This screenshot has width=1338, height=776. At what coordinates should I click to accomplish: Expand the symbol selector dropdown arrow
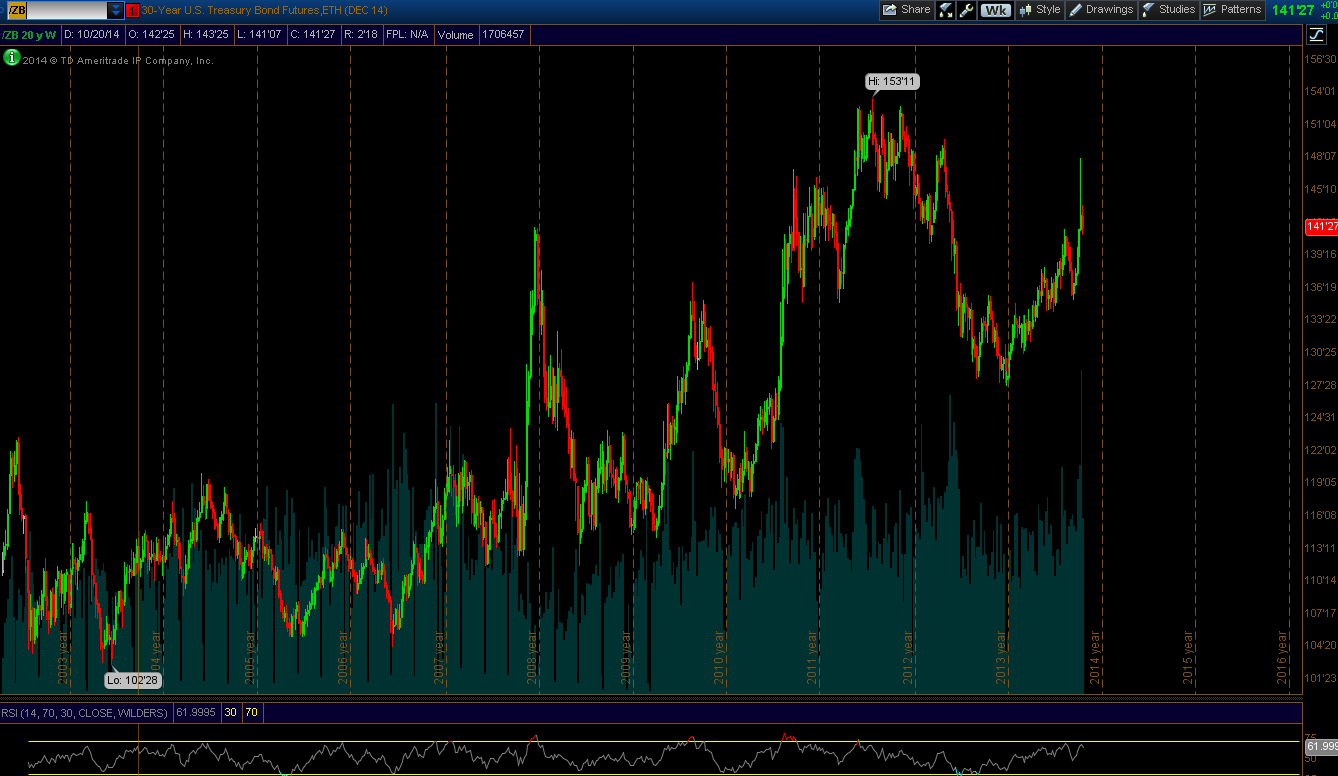(x=116, y=10)
